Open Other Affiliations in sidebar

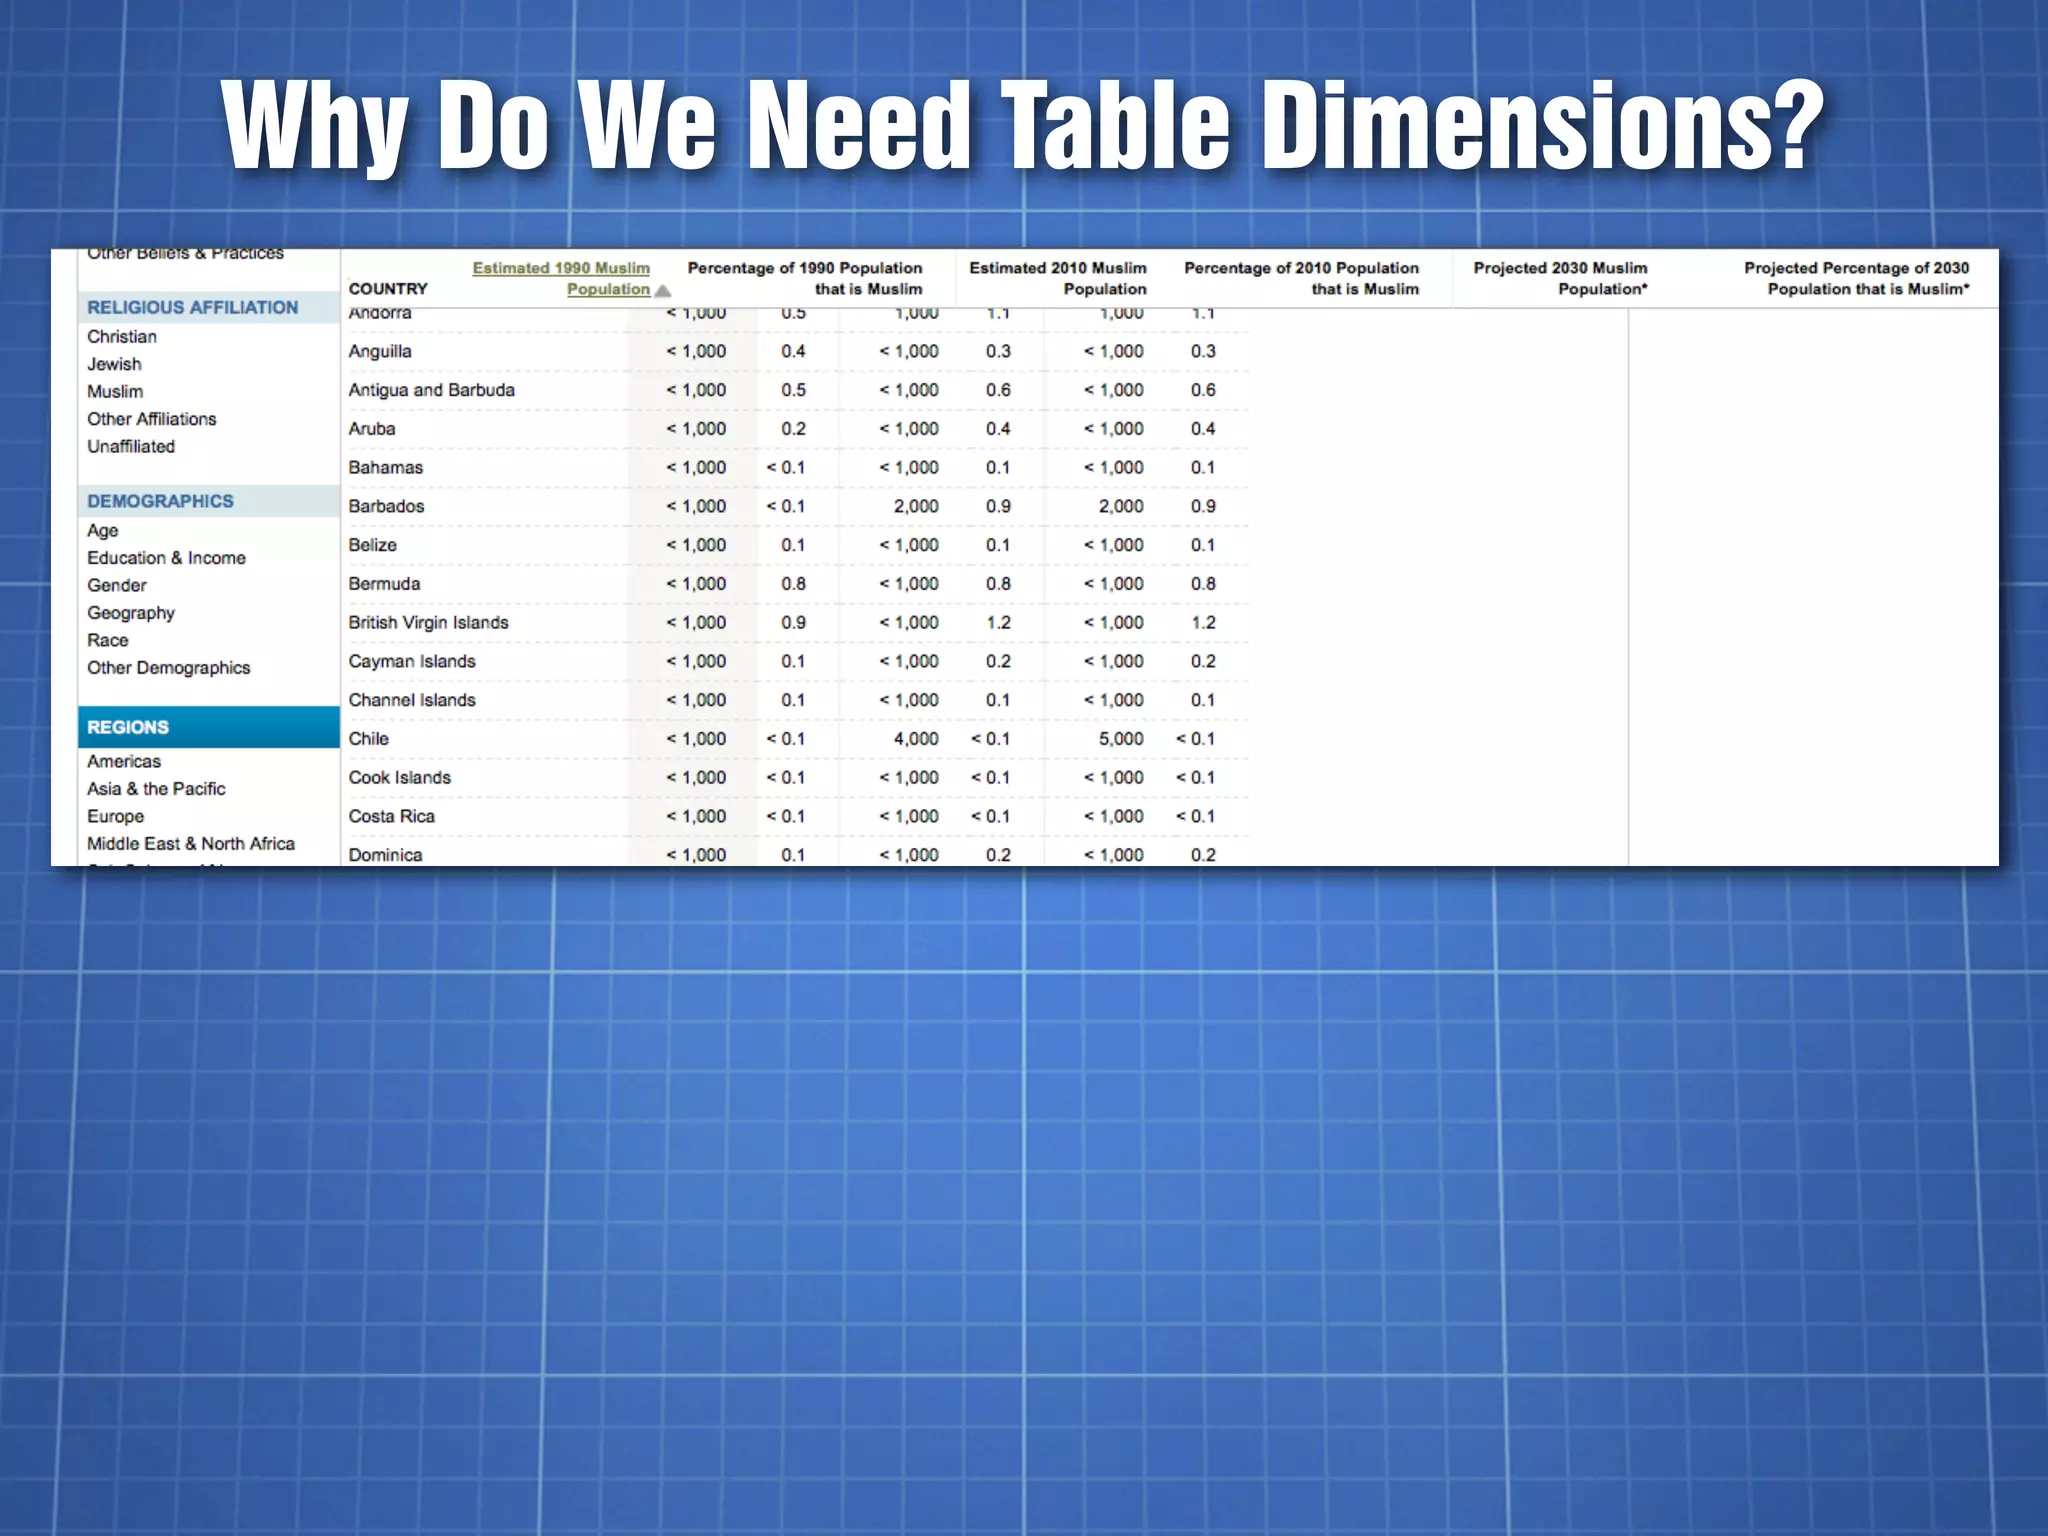tap(151, 419)
